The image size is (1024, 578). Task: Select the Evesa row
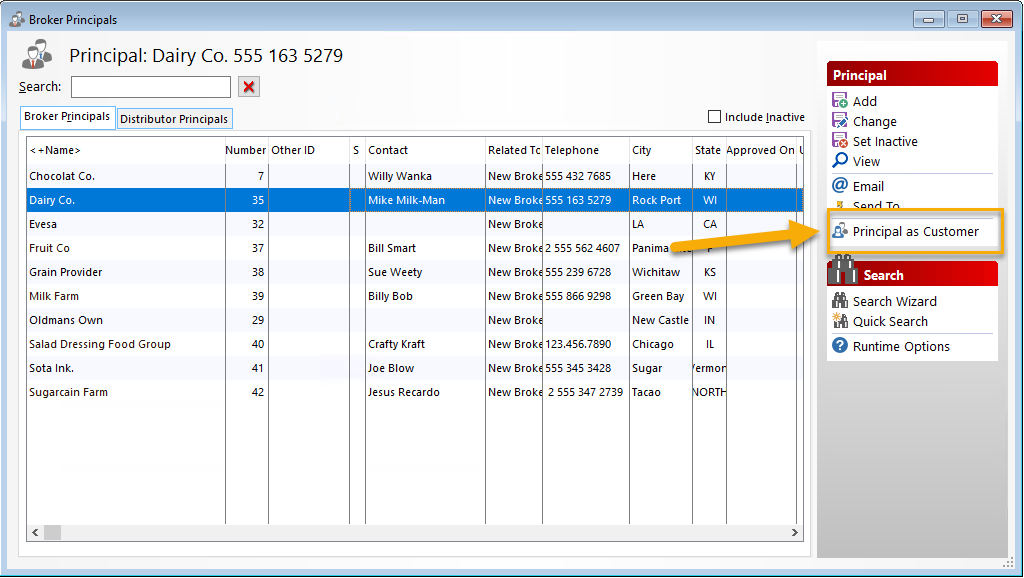click(415, 225)
